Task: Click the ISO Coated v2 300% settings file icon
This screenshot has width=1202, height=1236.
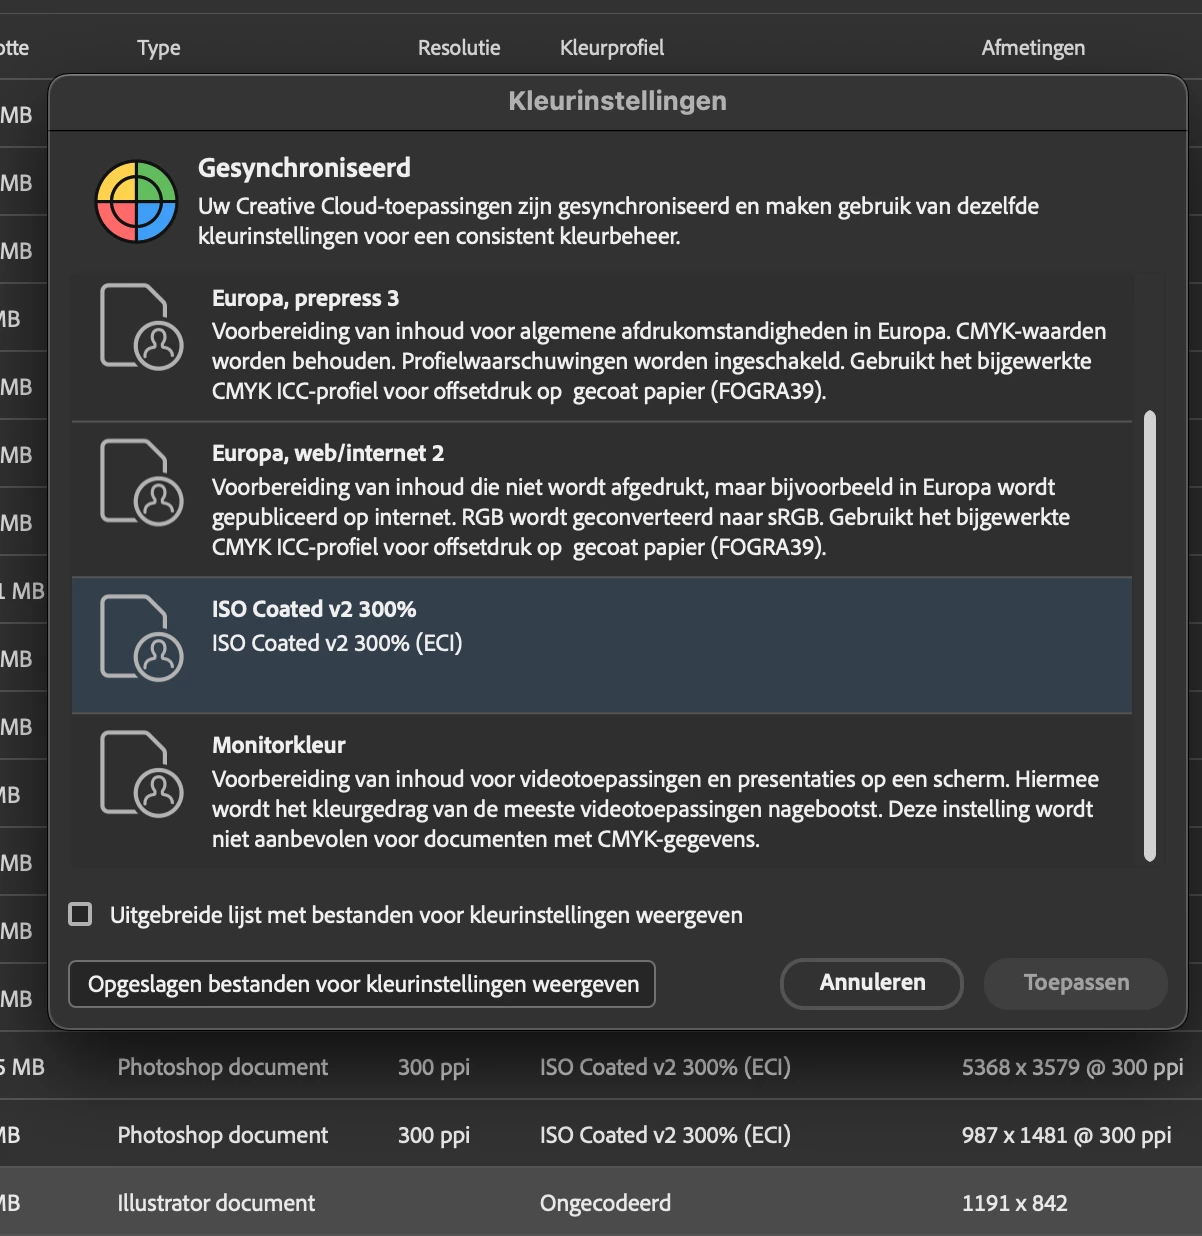Action: pyautogui.click(x=142, y=639)
